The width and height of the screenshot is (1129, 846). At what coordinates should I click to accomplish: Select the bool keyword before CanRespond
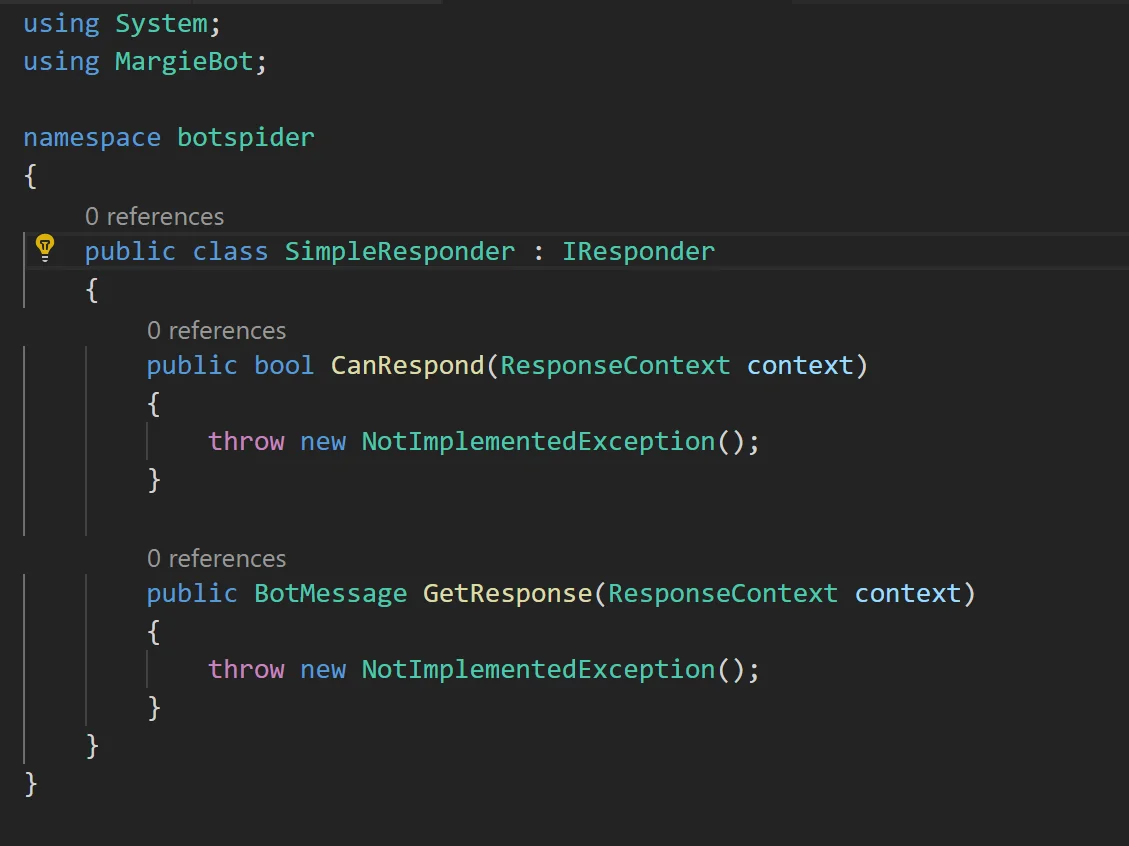284,366
